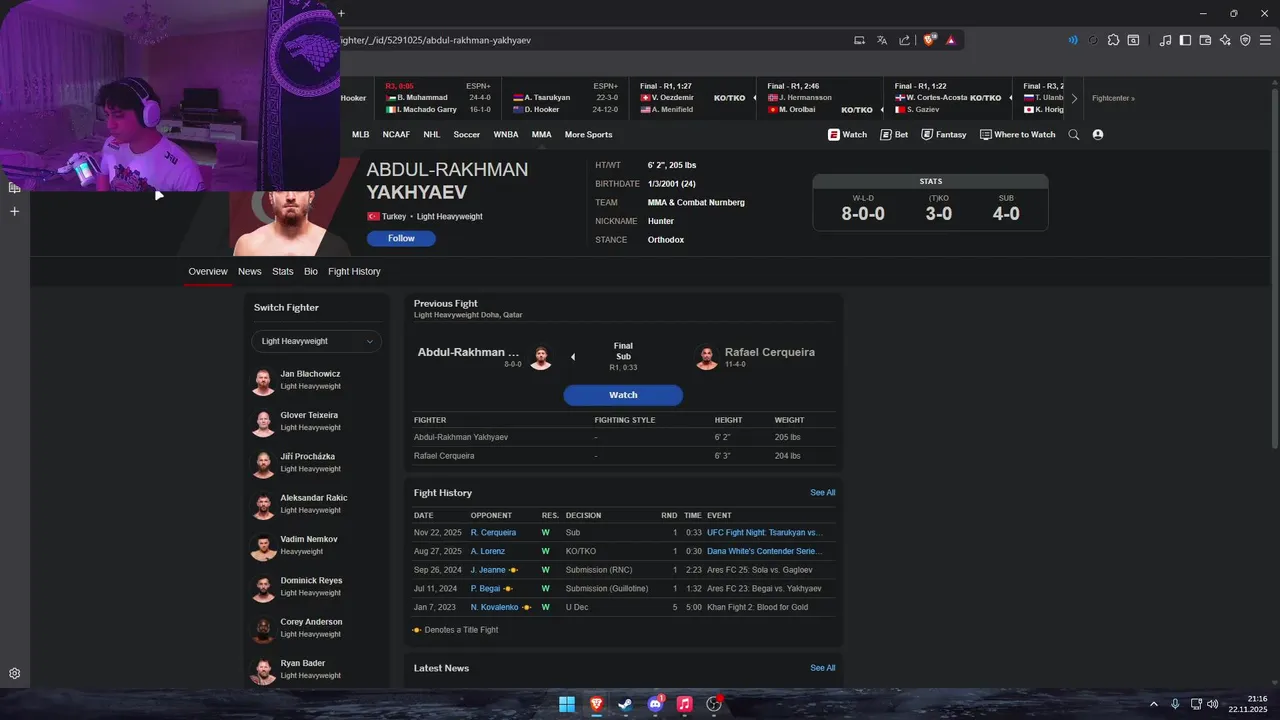The width and height of the screenshot is (1280, 720).
Task: Switch to the Bio tab
Action: coord(311,271)
